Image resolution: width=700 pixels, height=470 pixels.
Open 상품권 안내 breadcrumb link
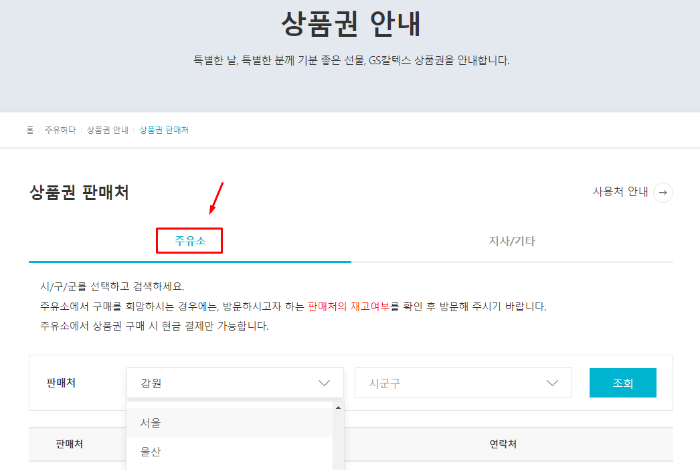click(108, 130)
